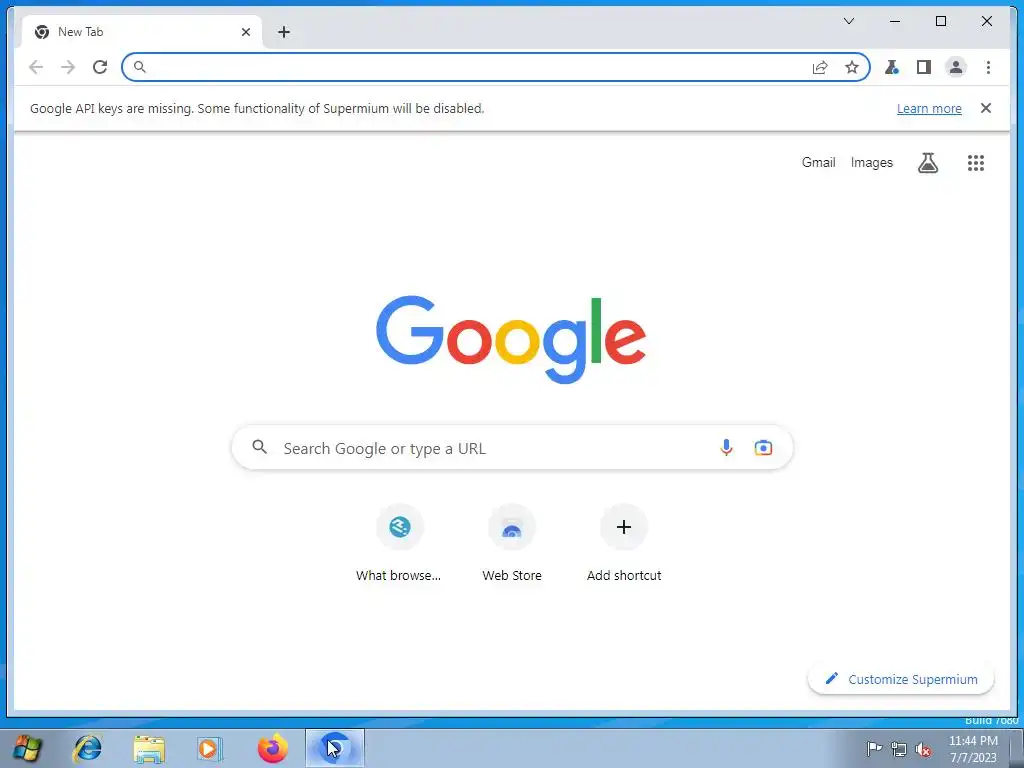This screenshot has height=768, width=1024.
Task: Toggle the side panel icon
Action: (923, 67)
